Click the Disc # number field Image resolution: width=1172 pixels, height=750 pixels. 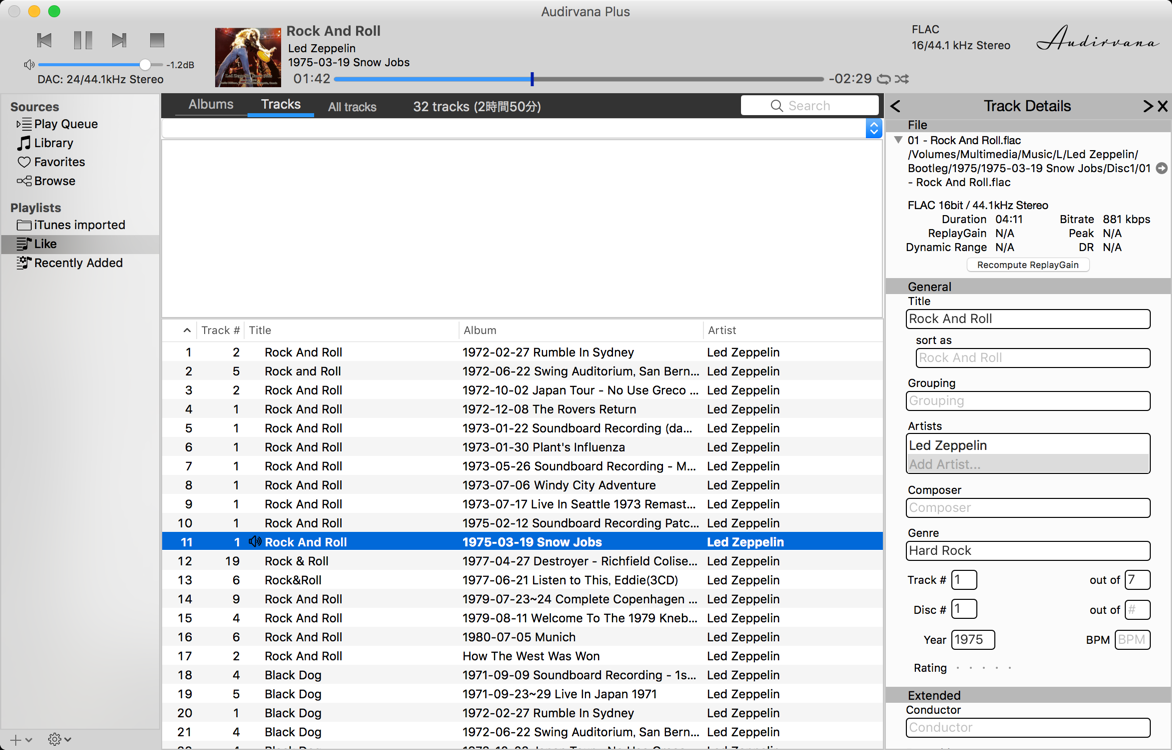coord(963,609)
